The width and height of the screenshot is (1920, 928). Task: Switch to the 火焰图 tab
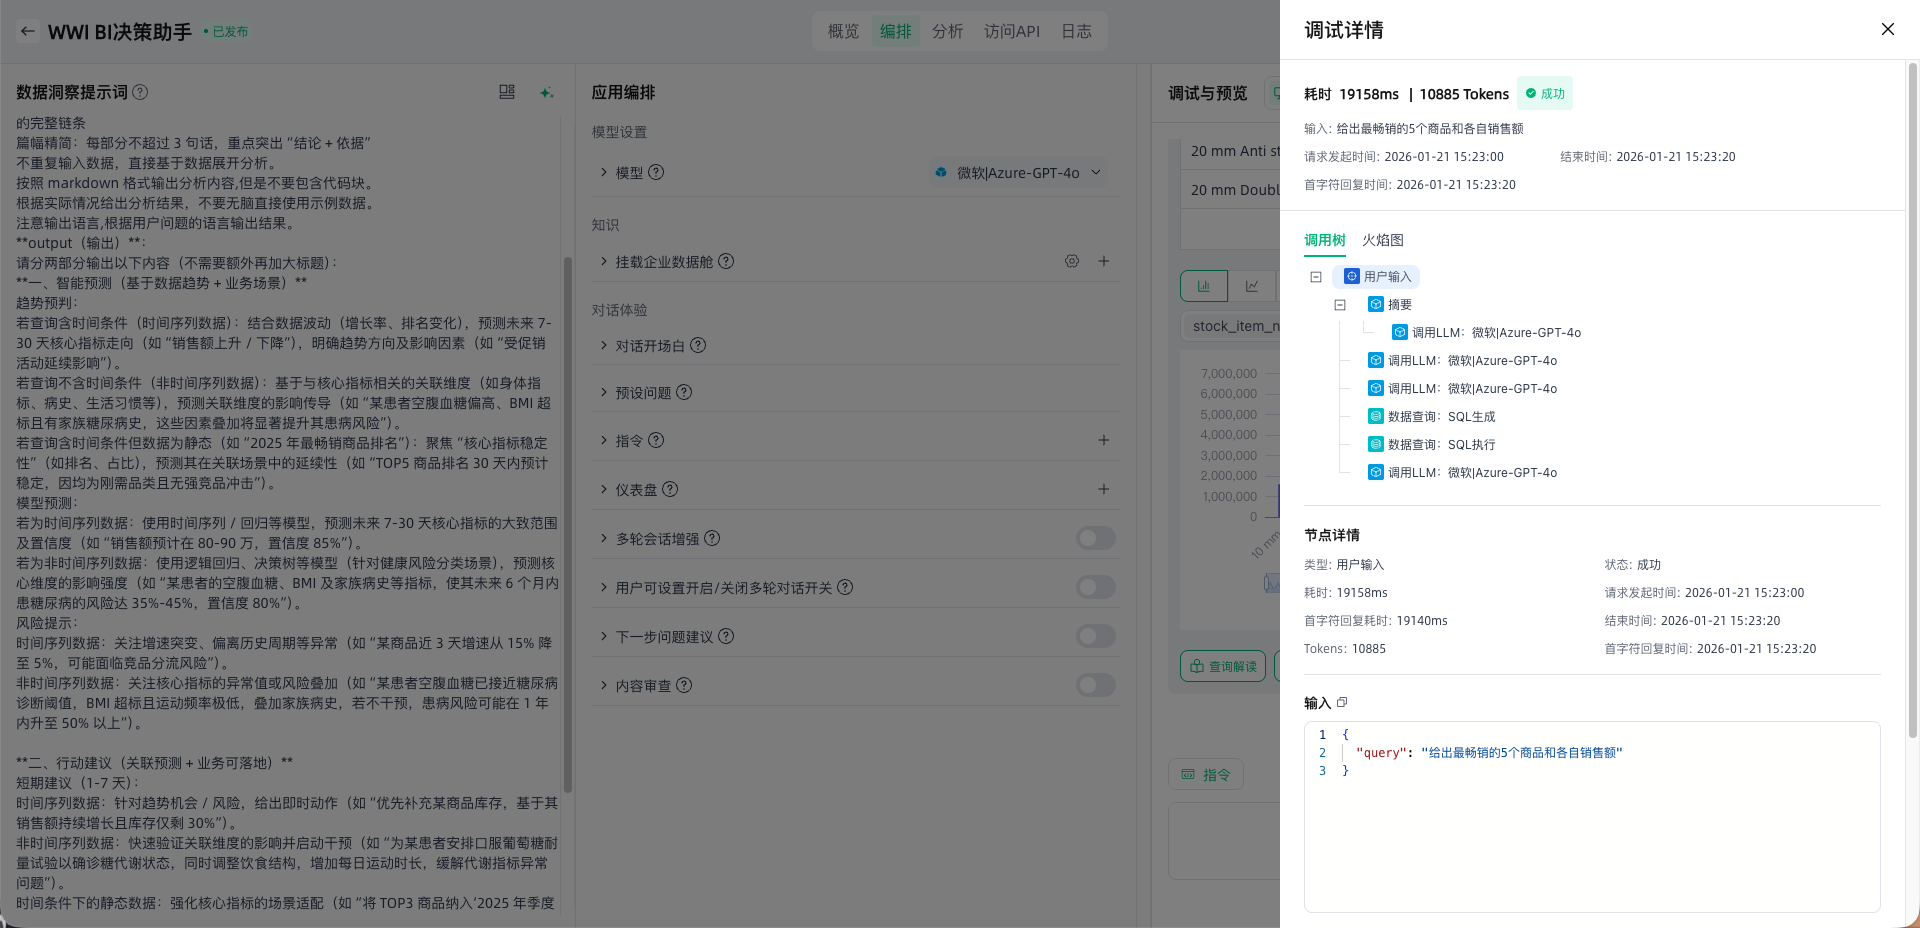(1382, 240)
